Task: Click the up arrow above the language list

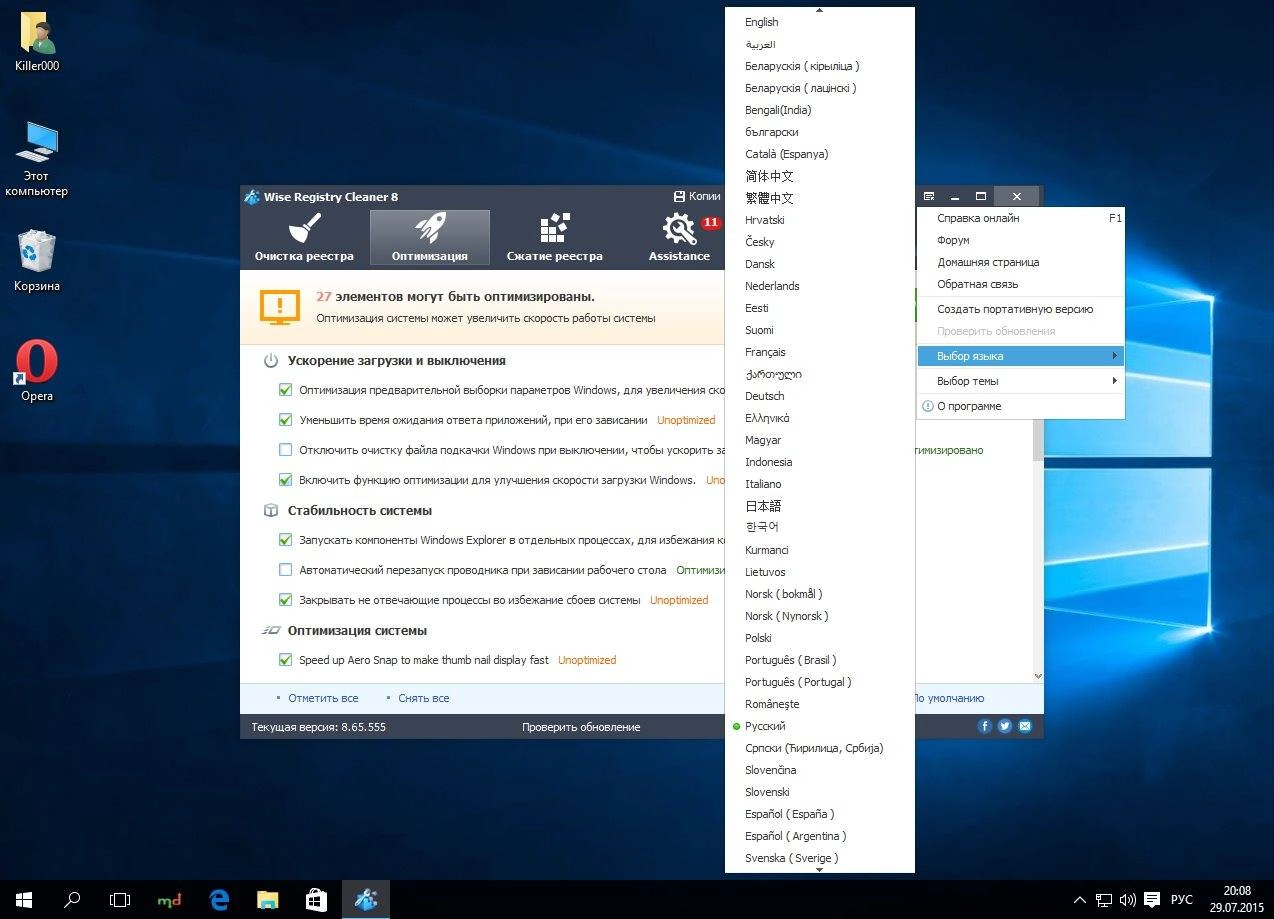Action: [x=820, y=10]
